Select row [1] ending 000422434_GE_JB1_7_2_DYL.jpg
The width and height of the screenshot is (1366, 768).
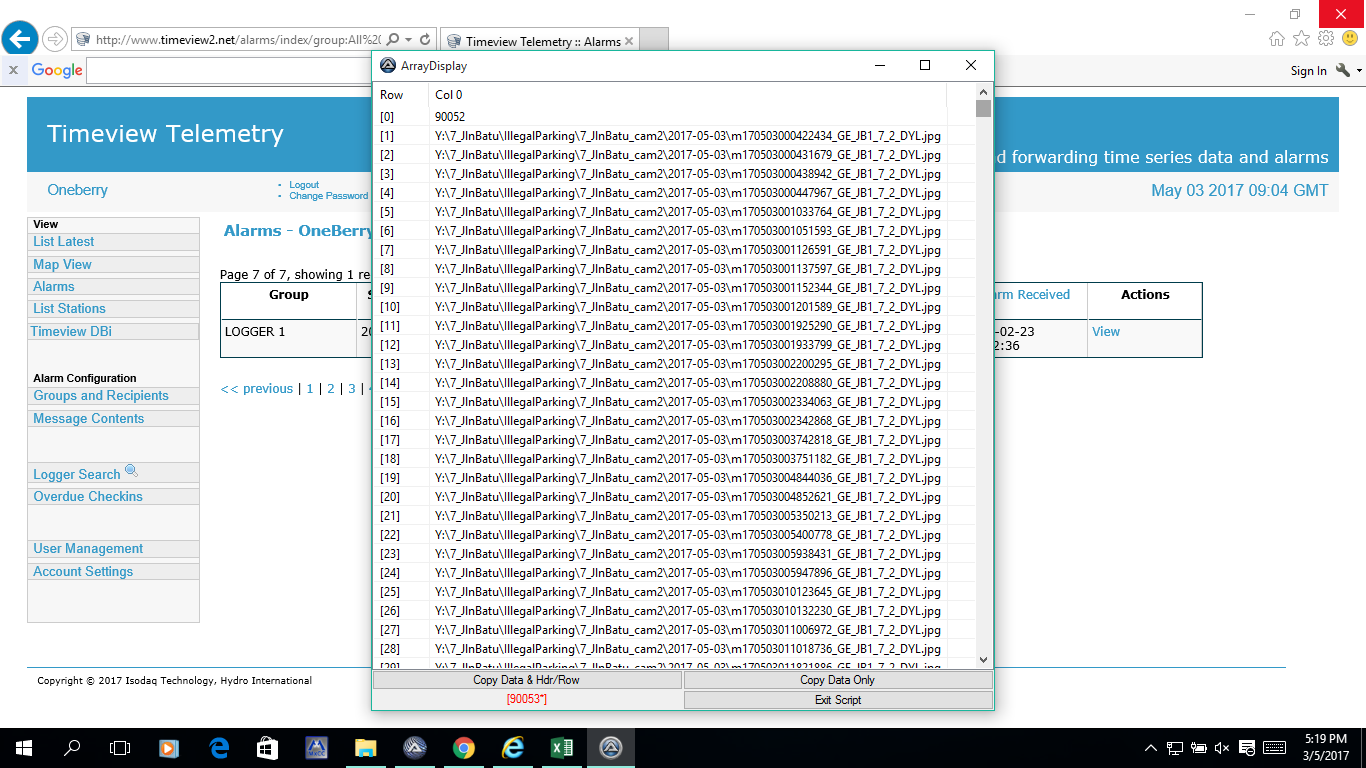[x=660, y=135]
